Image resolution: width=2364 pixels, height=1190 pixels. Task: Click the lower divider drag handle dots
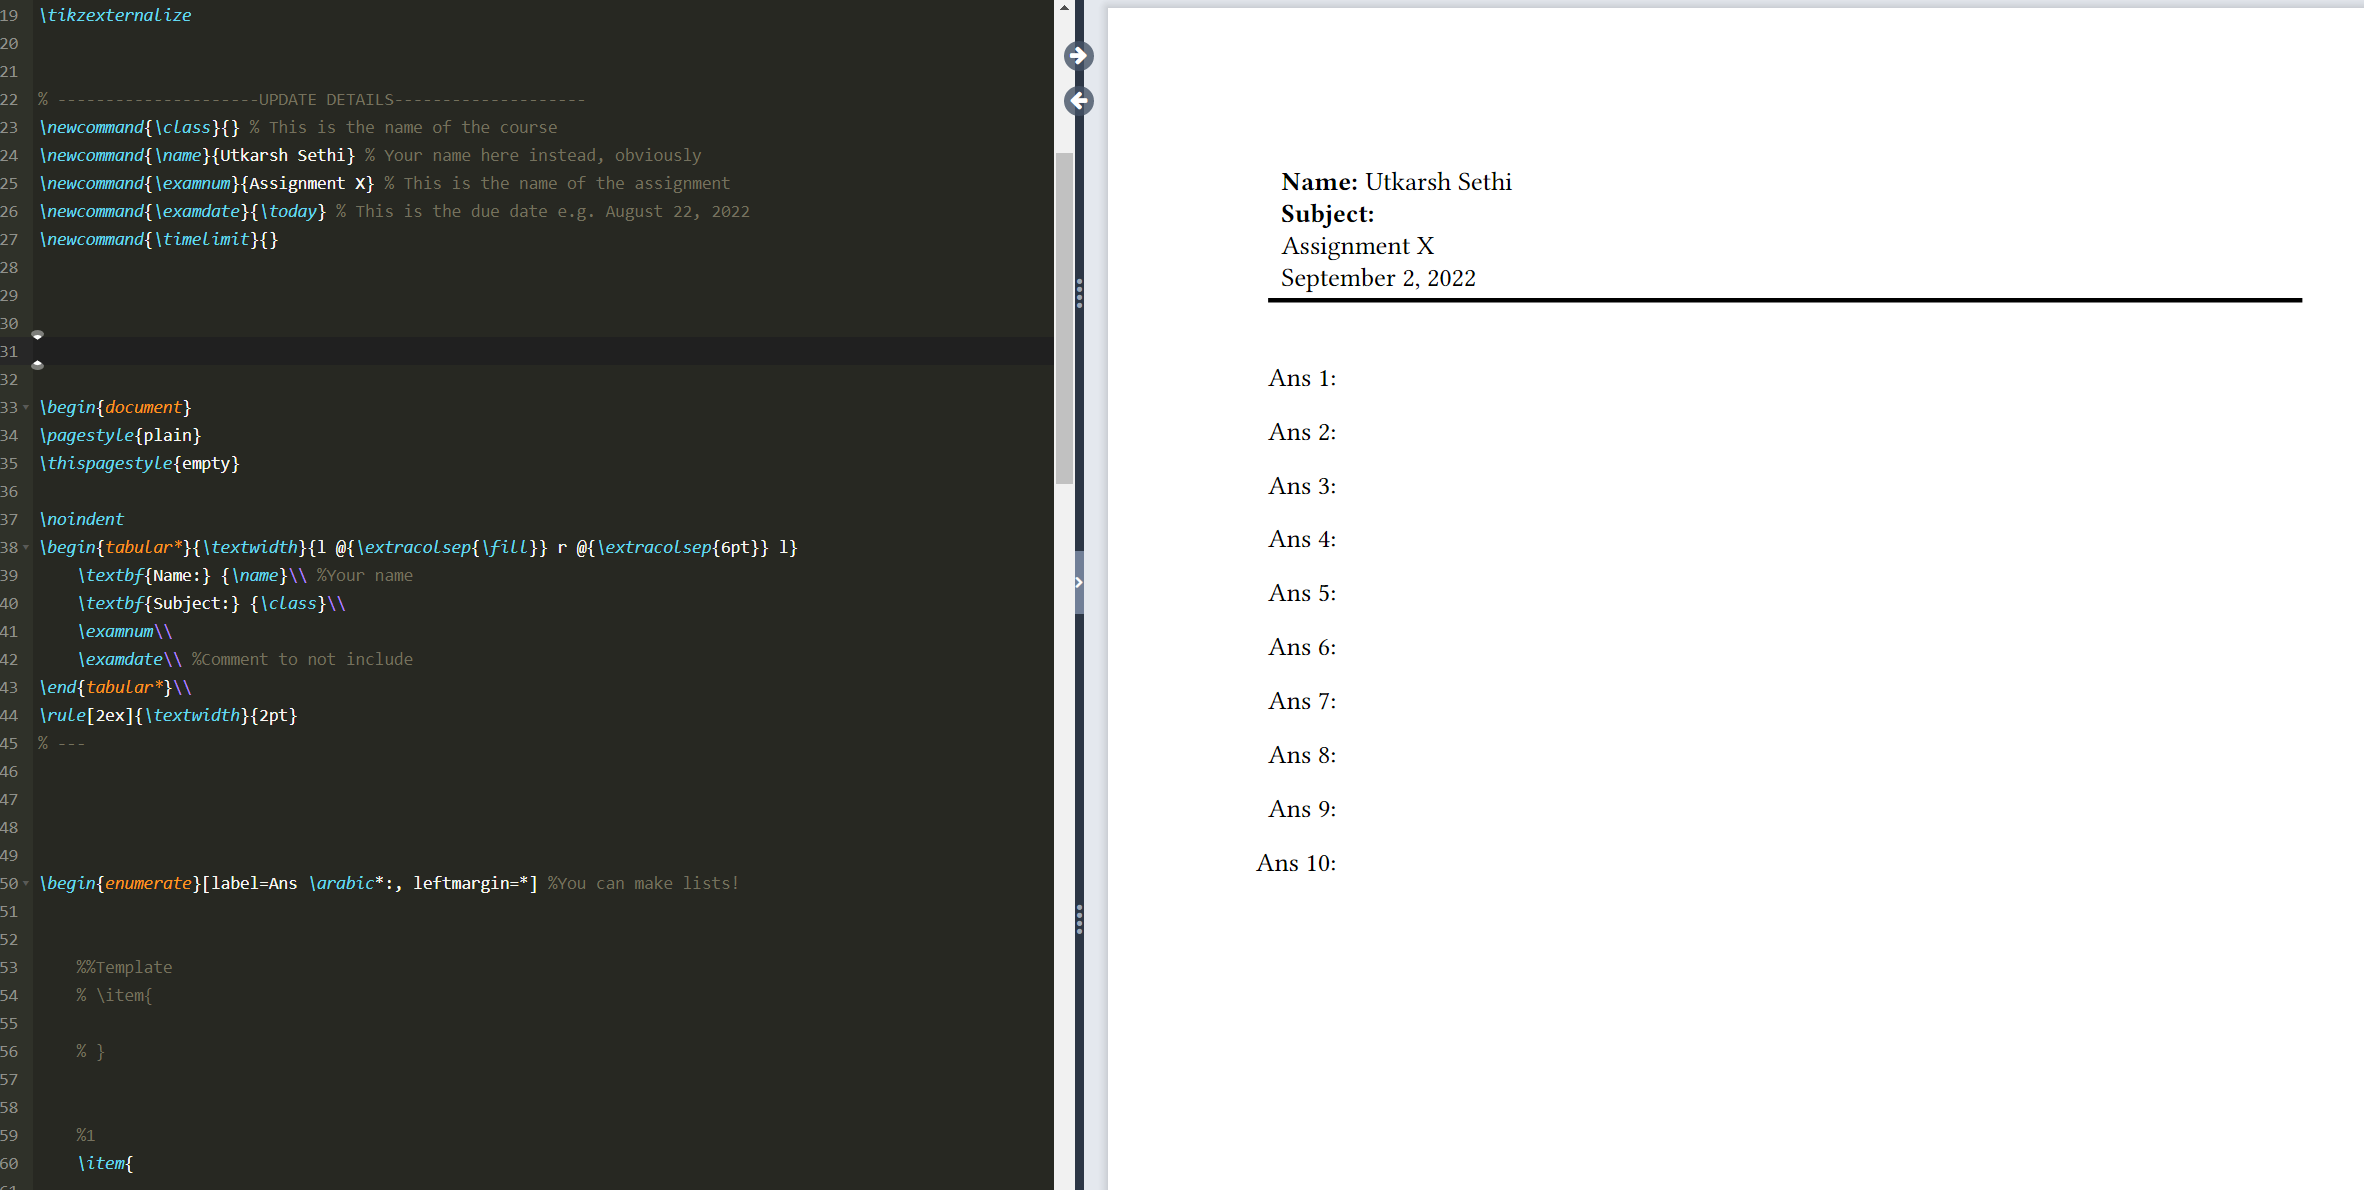(x=1079, y=919)
